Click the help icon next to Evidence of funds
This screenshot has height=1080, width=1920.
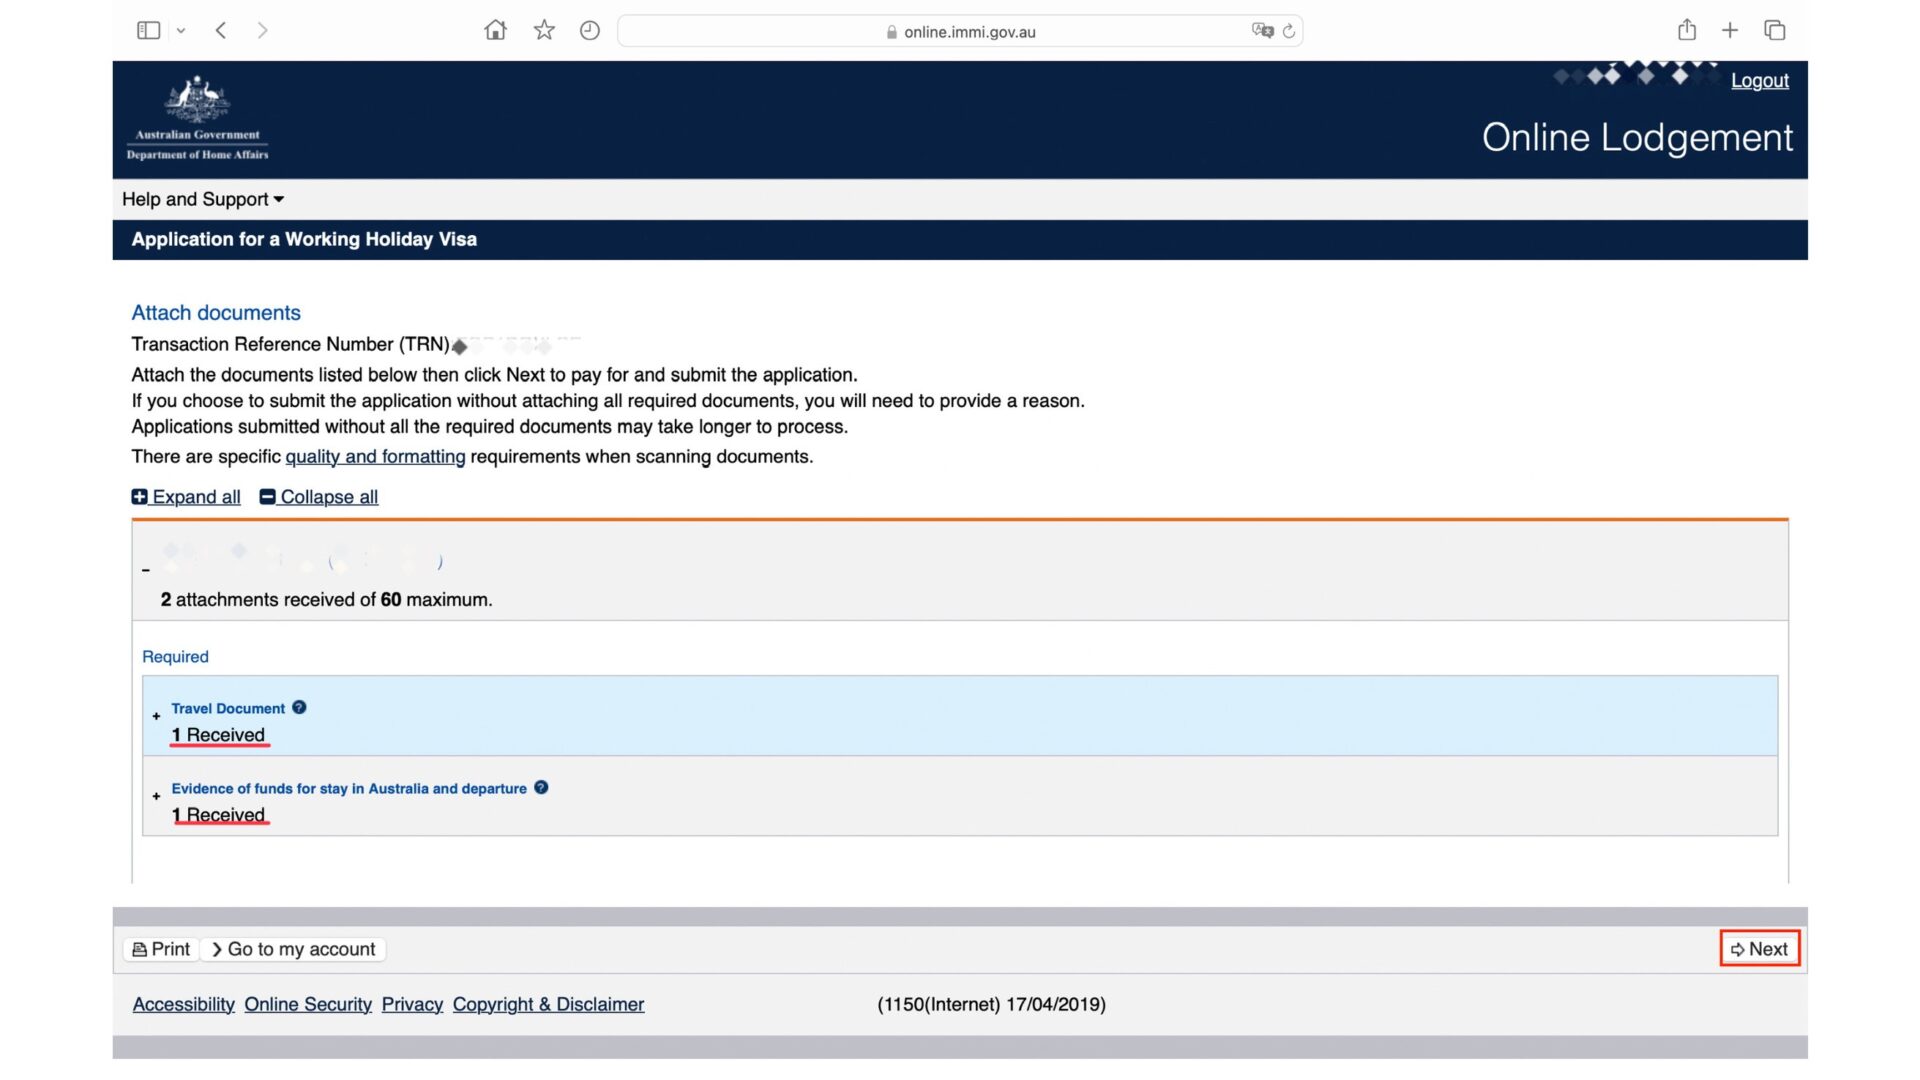point(541,787)
